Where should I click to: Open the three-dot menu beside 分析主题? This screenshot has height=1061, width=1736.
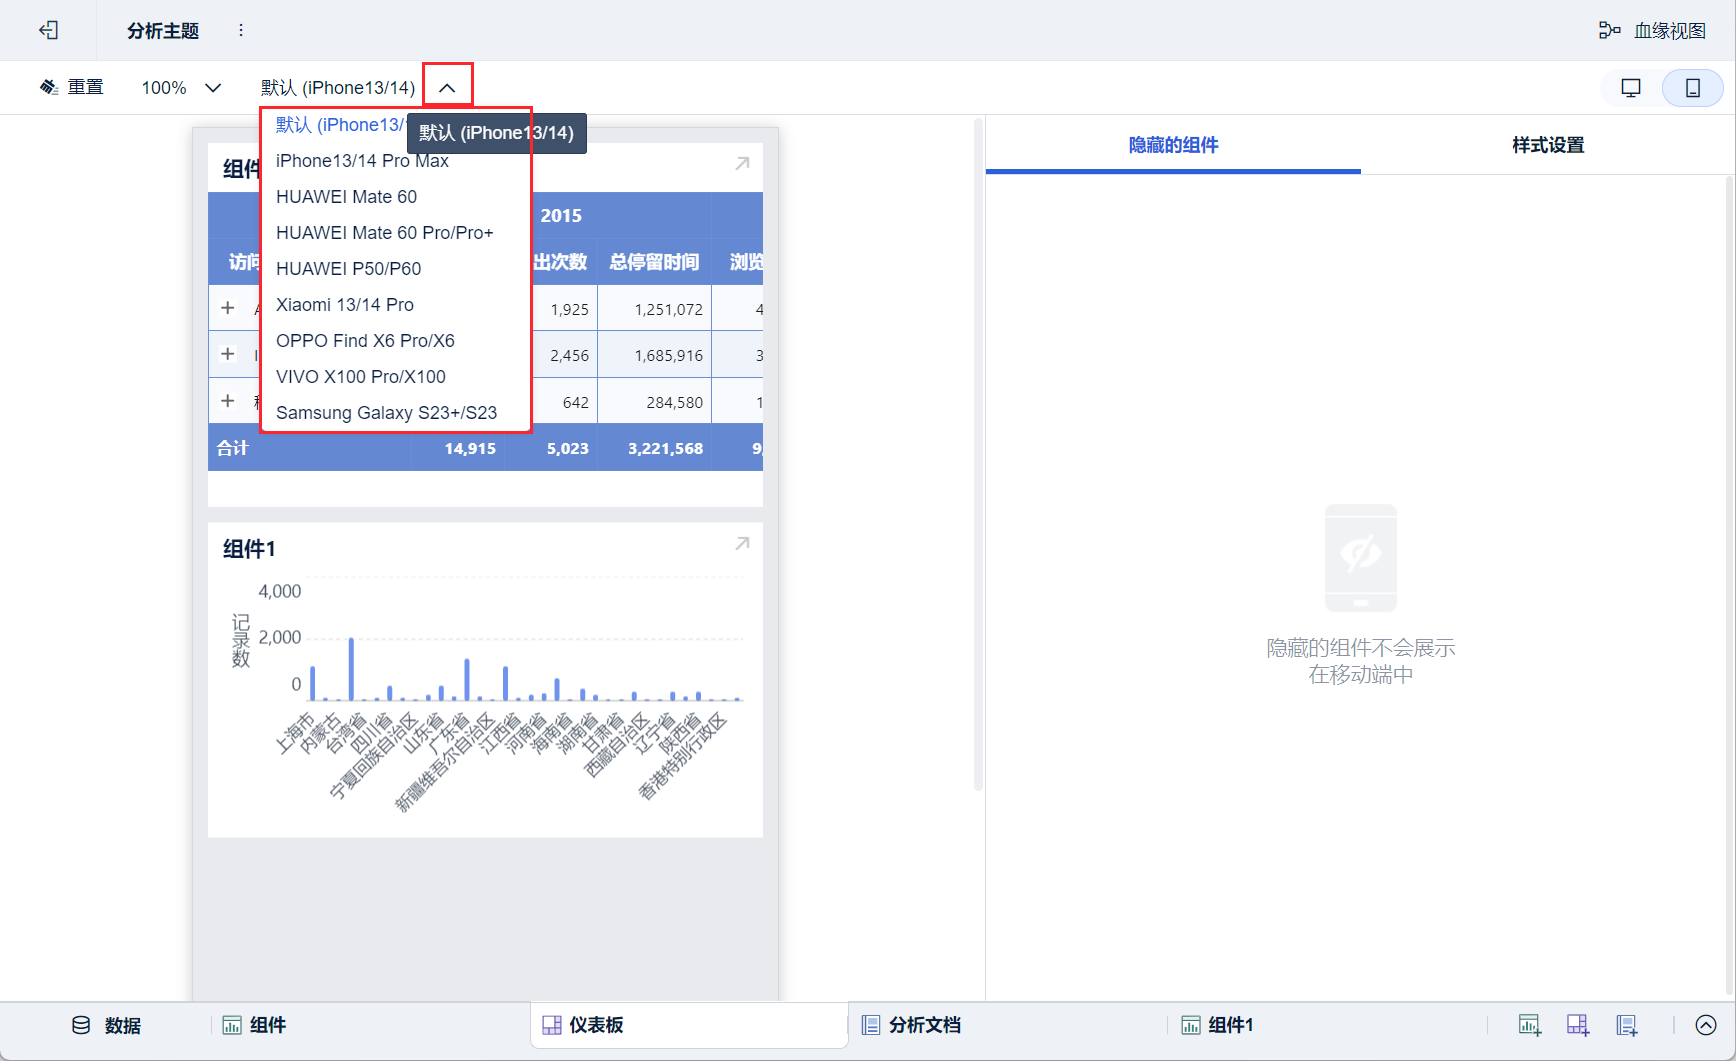point(241,30)
